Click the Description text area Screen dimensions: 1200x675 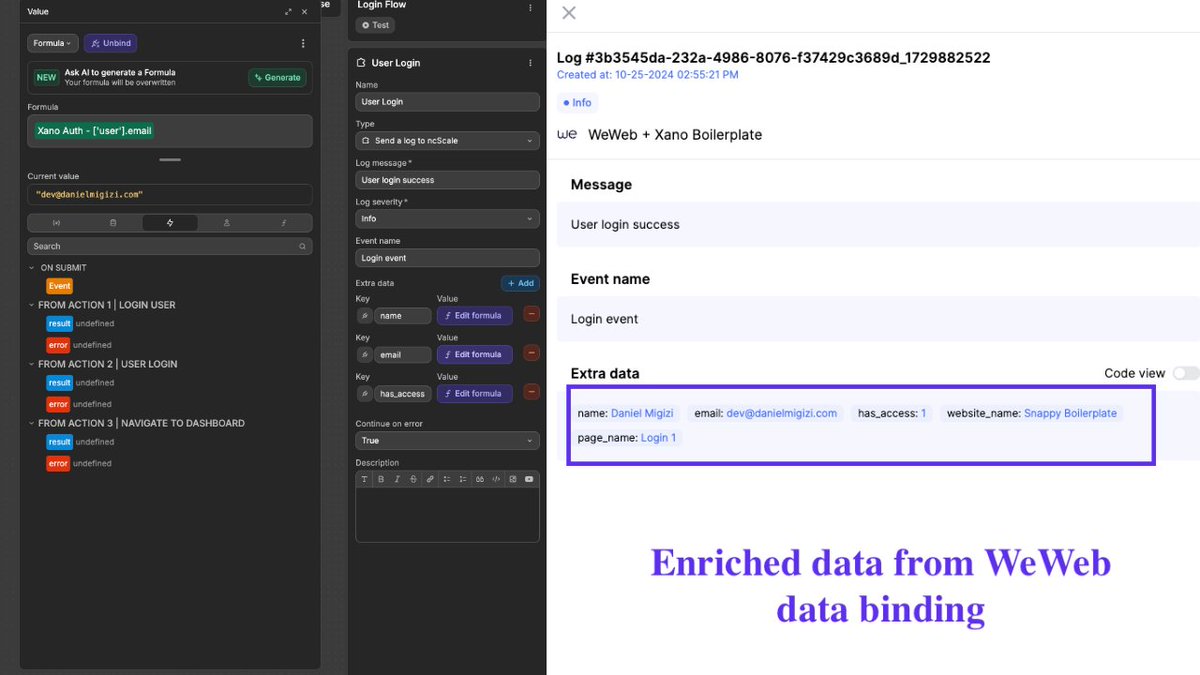tap(447, 514)
